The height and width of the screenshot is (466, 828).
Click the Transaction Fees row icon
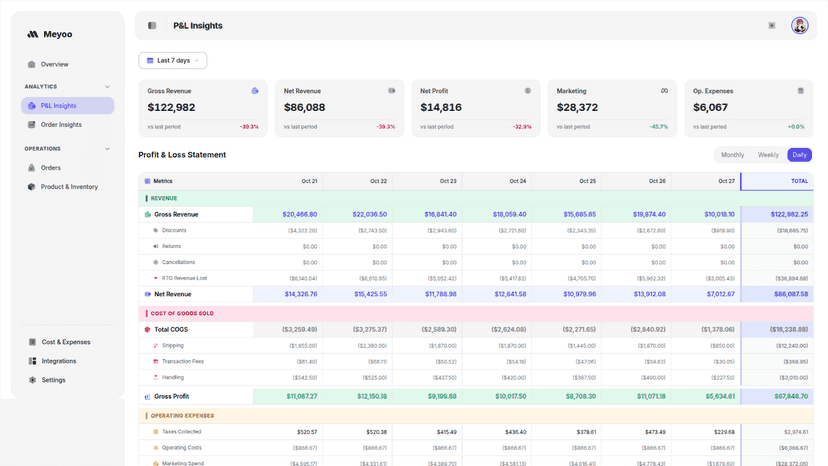point(156,361)
